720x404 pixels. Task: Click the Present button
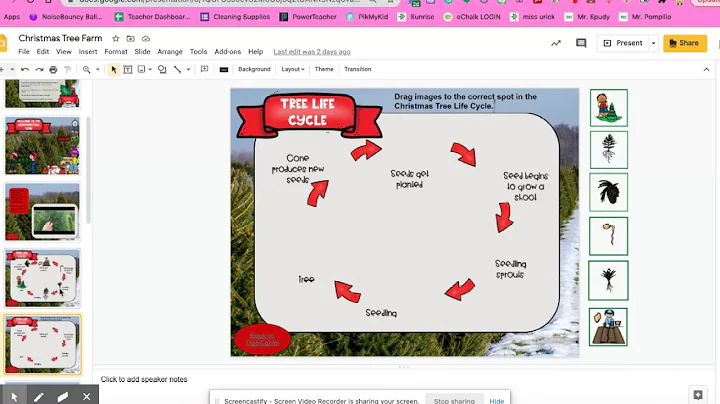pyautogui.click(x=623, y=43)
